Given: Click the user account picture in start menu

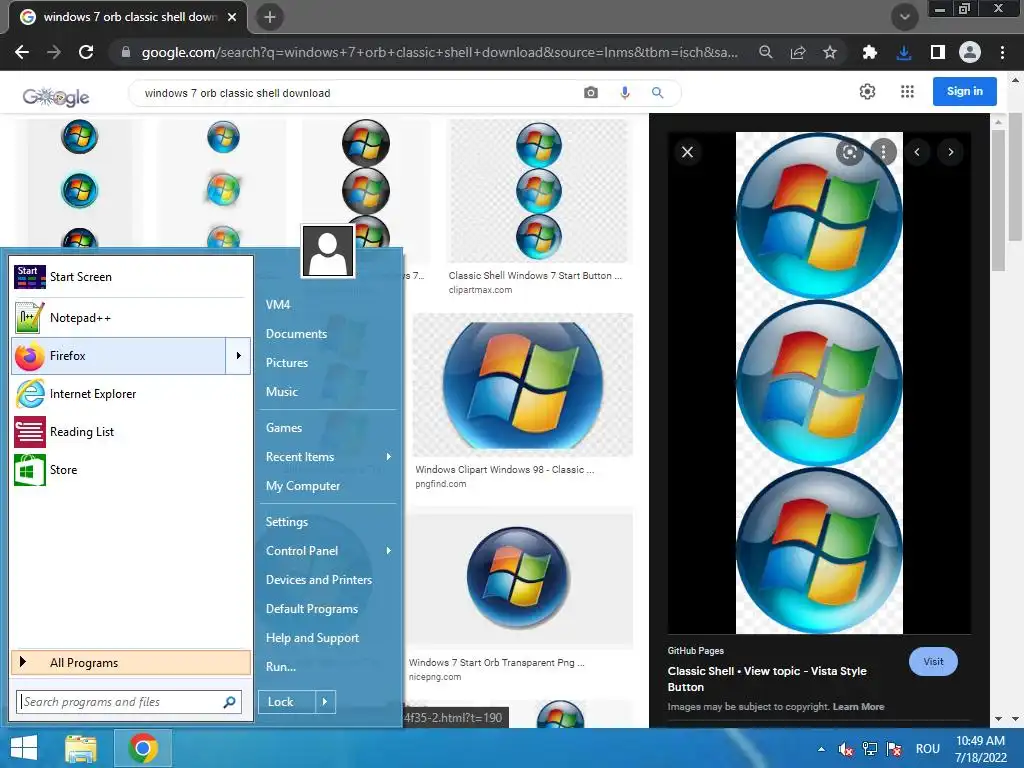Looking at the screenshot, I should pos(328,251).
